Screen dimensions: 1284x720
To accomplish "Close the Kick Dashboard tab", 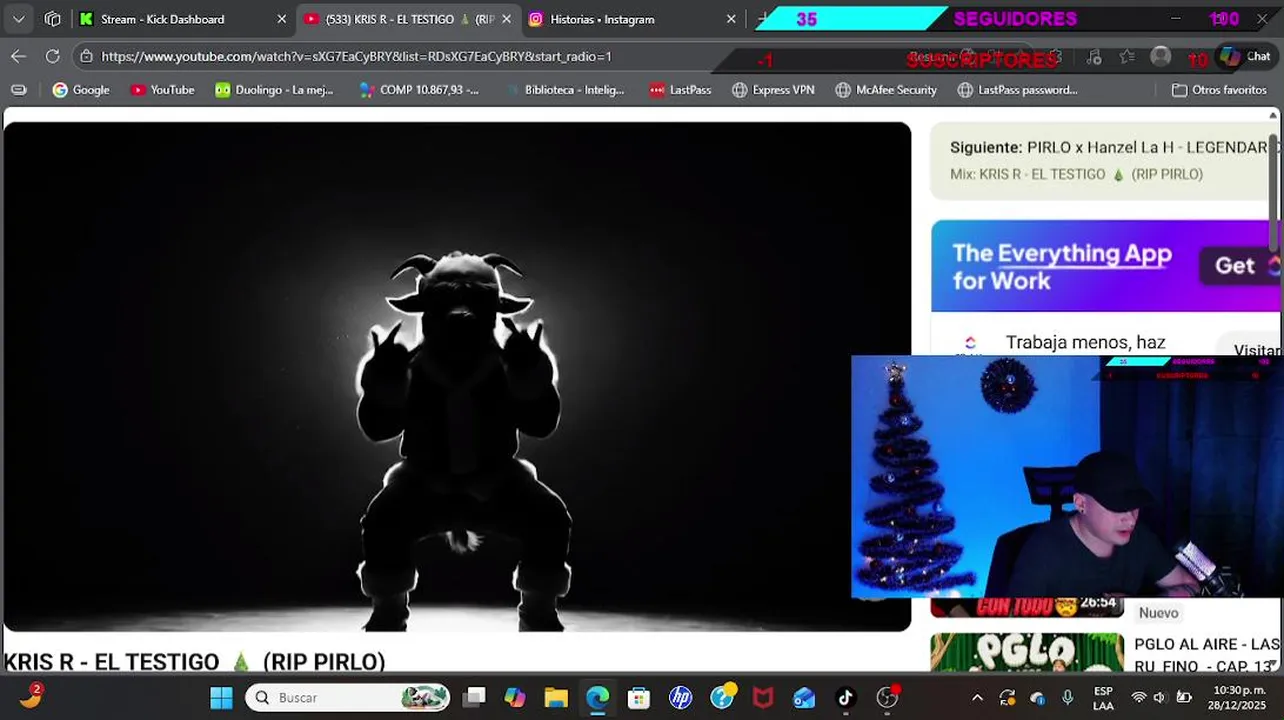I will 281,19.
